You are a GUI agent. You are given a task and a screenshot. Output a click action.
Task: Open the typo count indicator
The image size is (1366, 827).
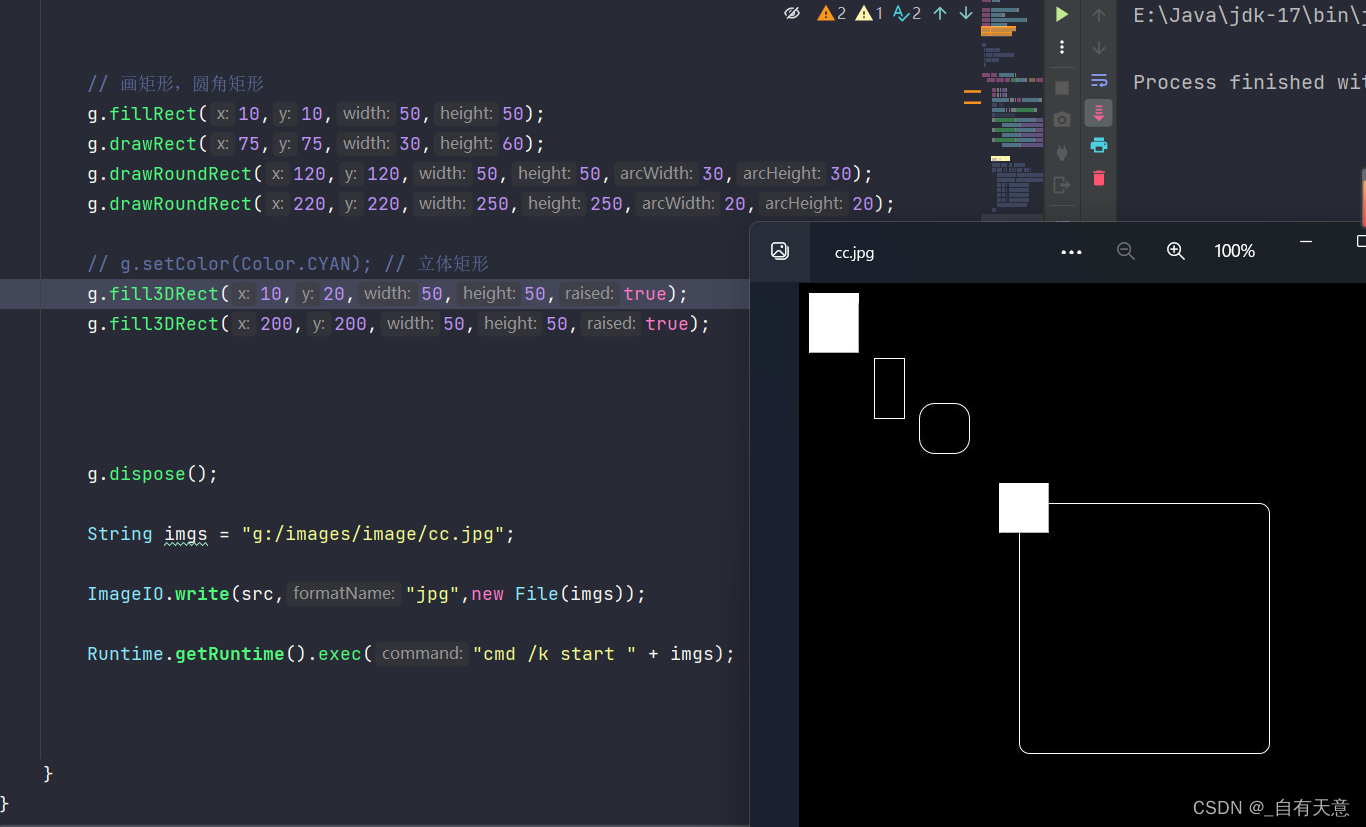(907, 13)
